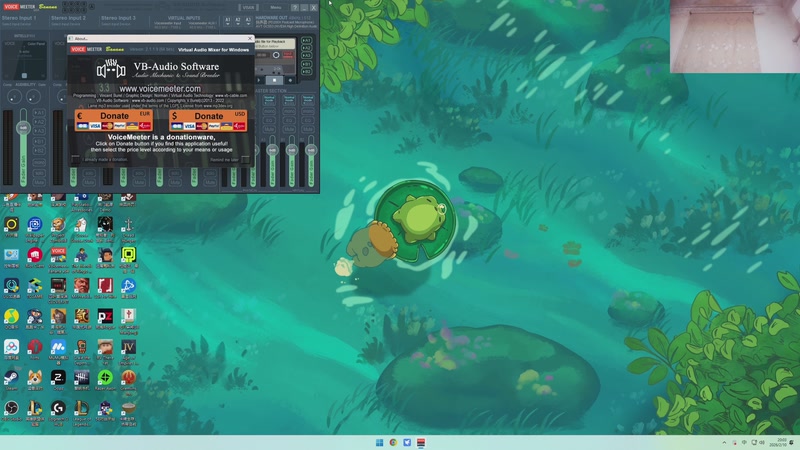Open Age of Empires IV desktop icon

click(129, 347)
